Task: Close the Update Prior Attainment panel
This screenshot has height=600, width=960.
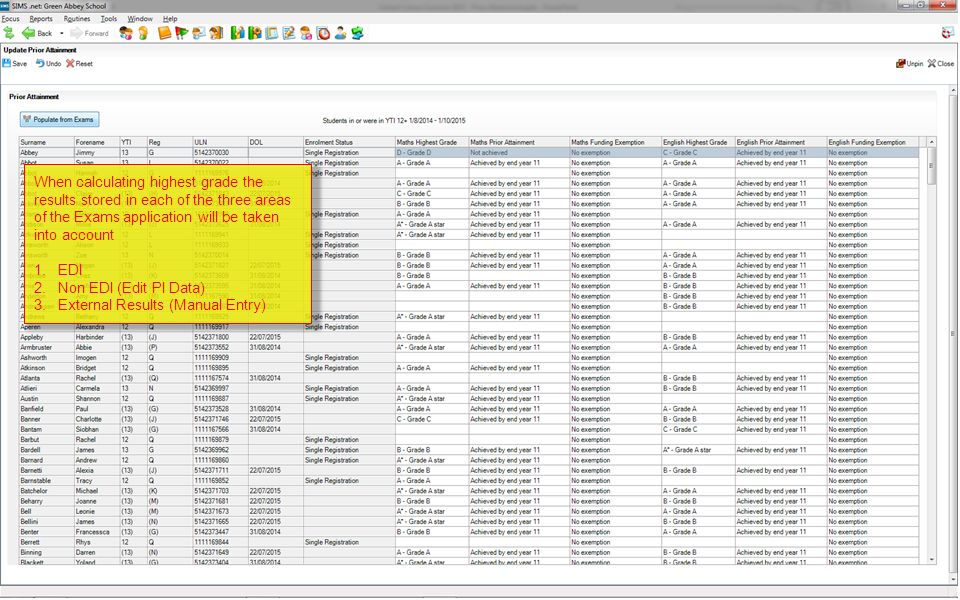Action: pyautogui.click(x=940, y=64)
